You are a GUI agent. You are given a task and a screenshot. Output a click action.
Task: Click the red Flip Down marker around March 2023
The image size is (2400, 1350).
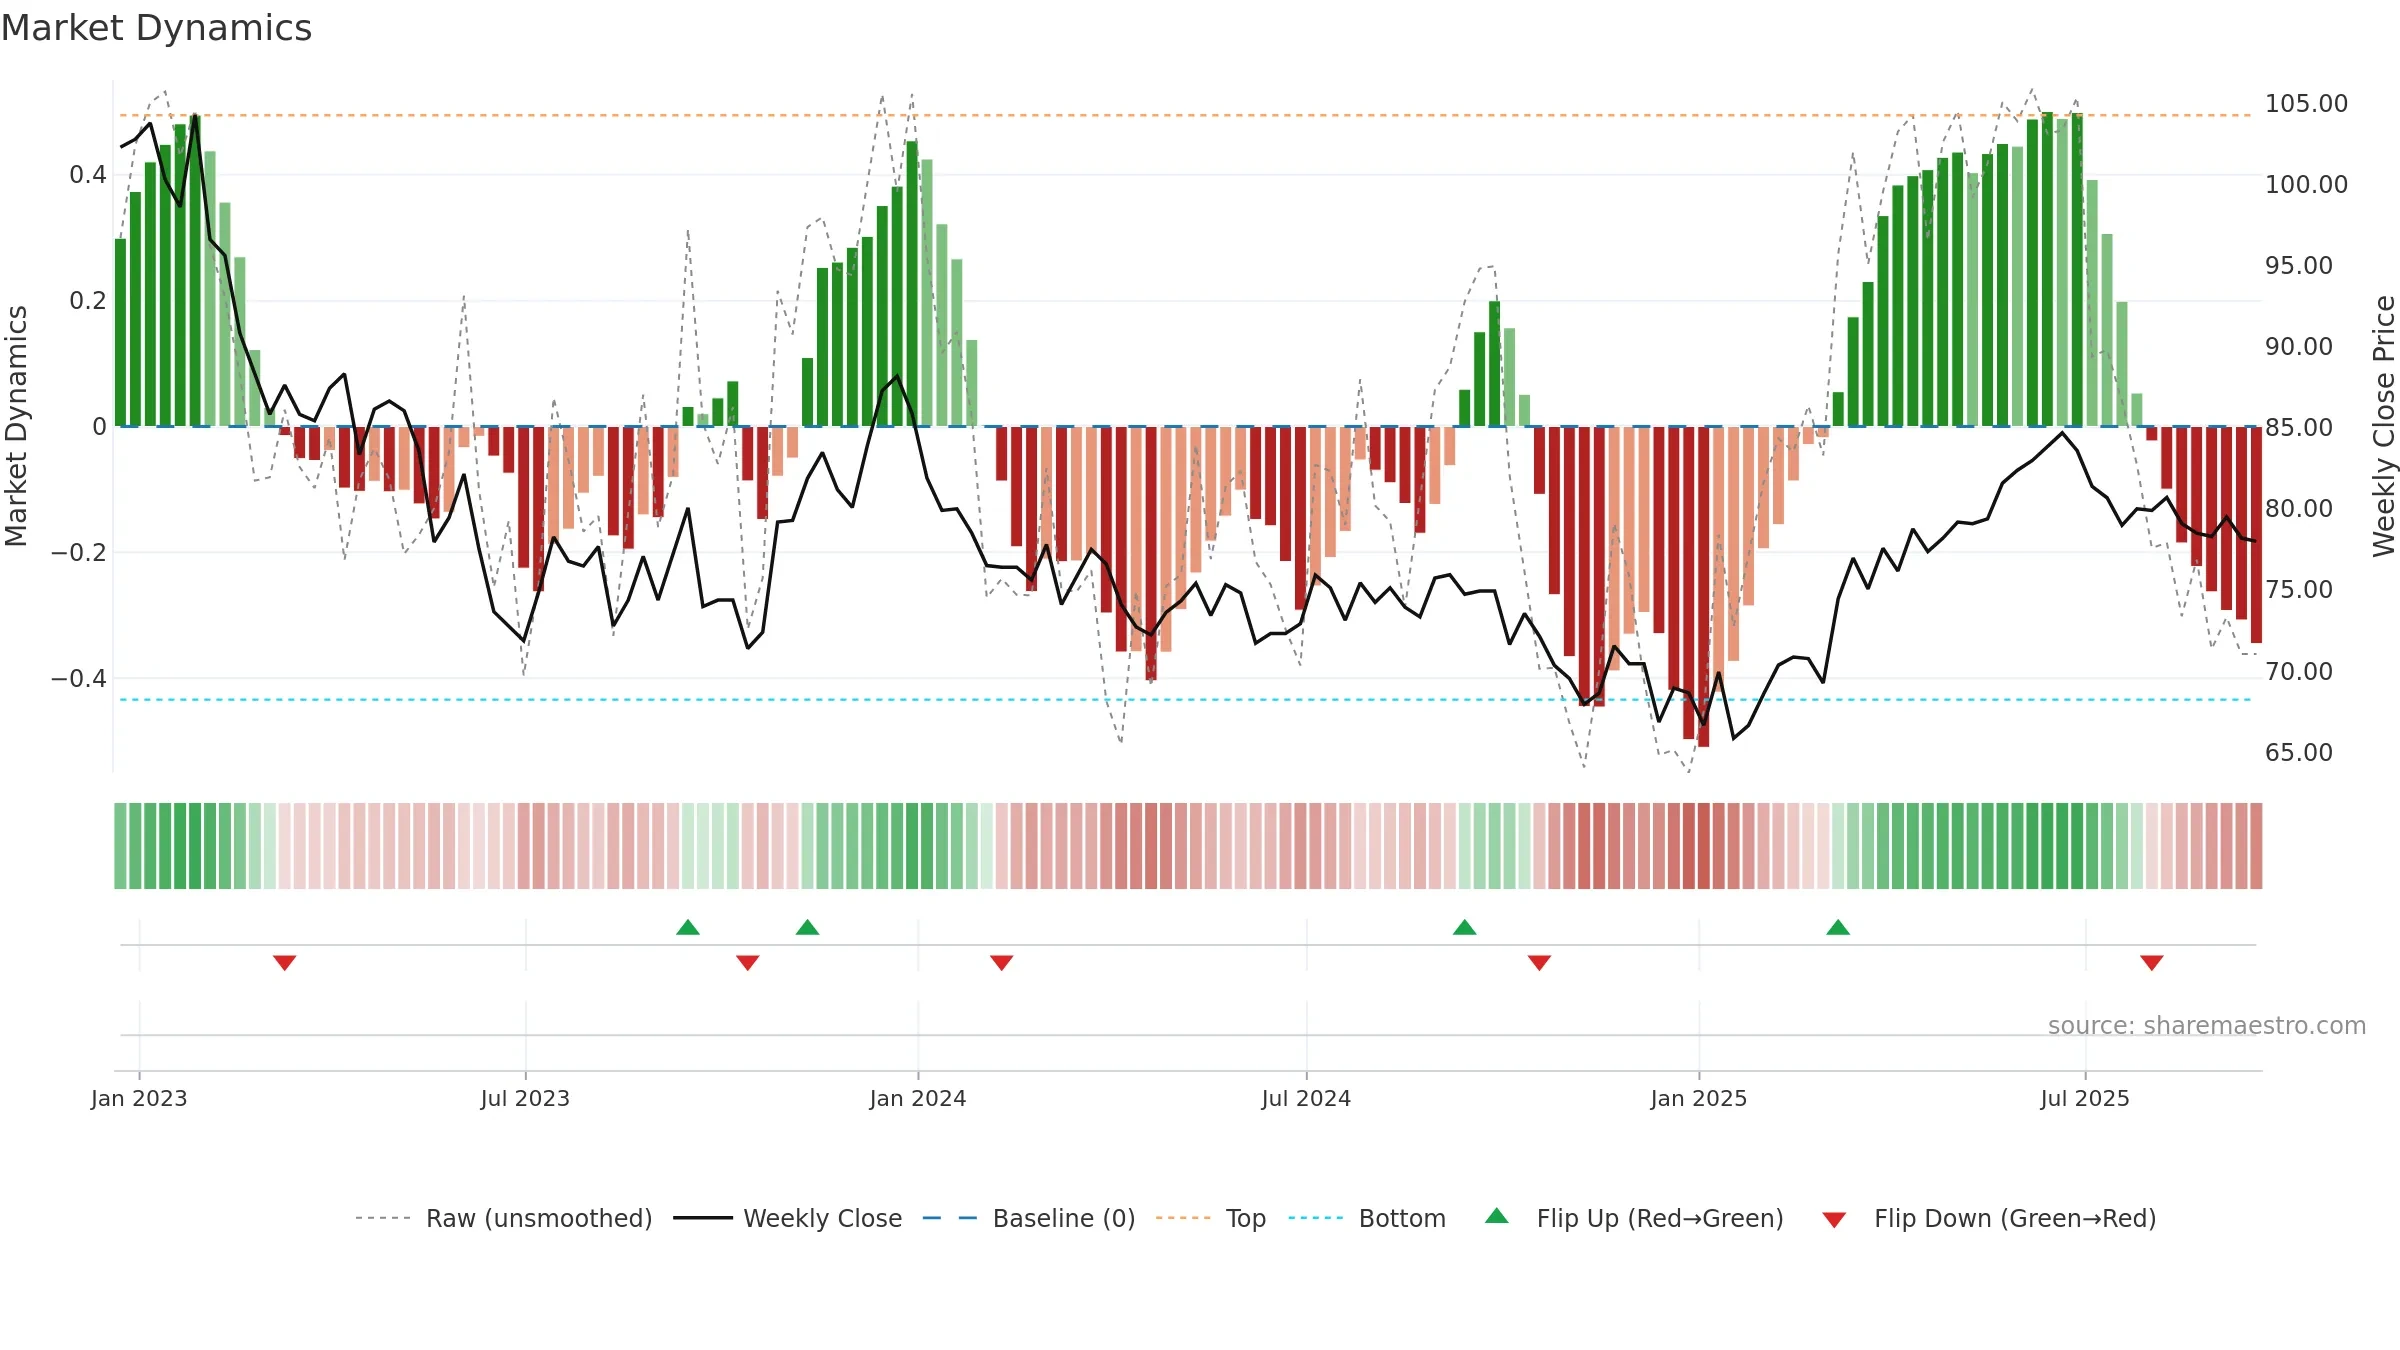point(285,962)
